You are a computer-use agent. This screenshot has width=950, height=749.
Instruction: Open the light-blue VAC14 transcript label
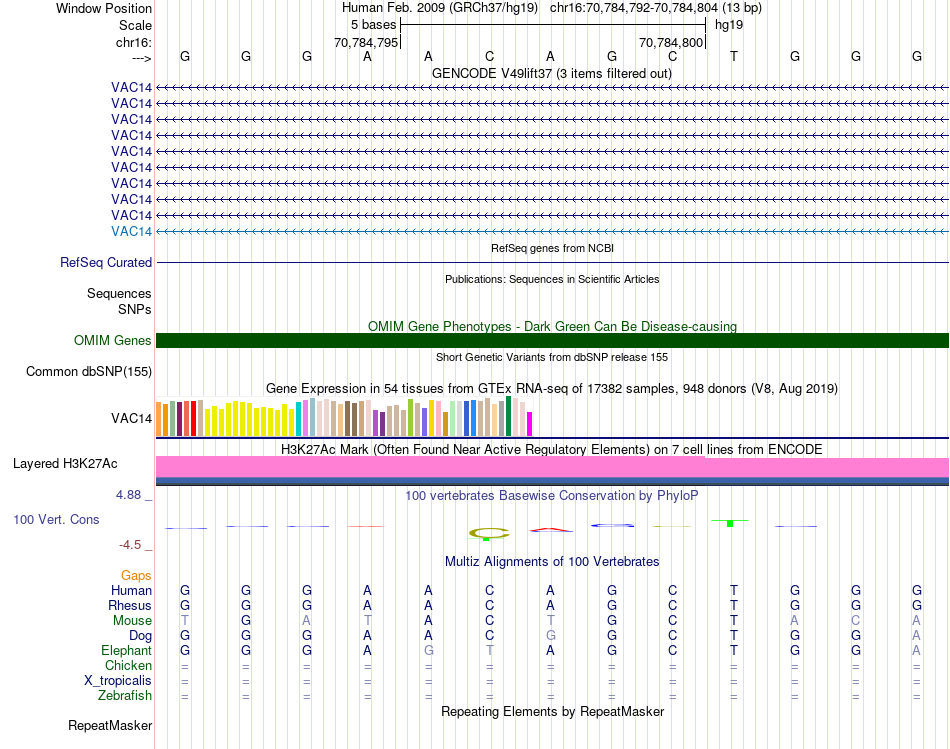[x=131, y=231]
